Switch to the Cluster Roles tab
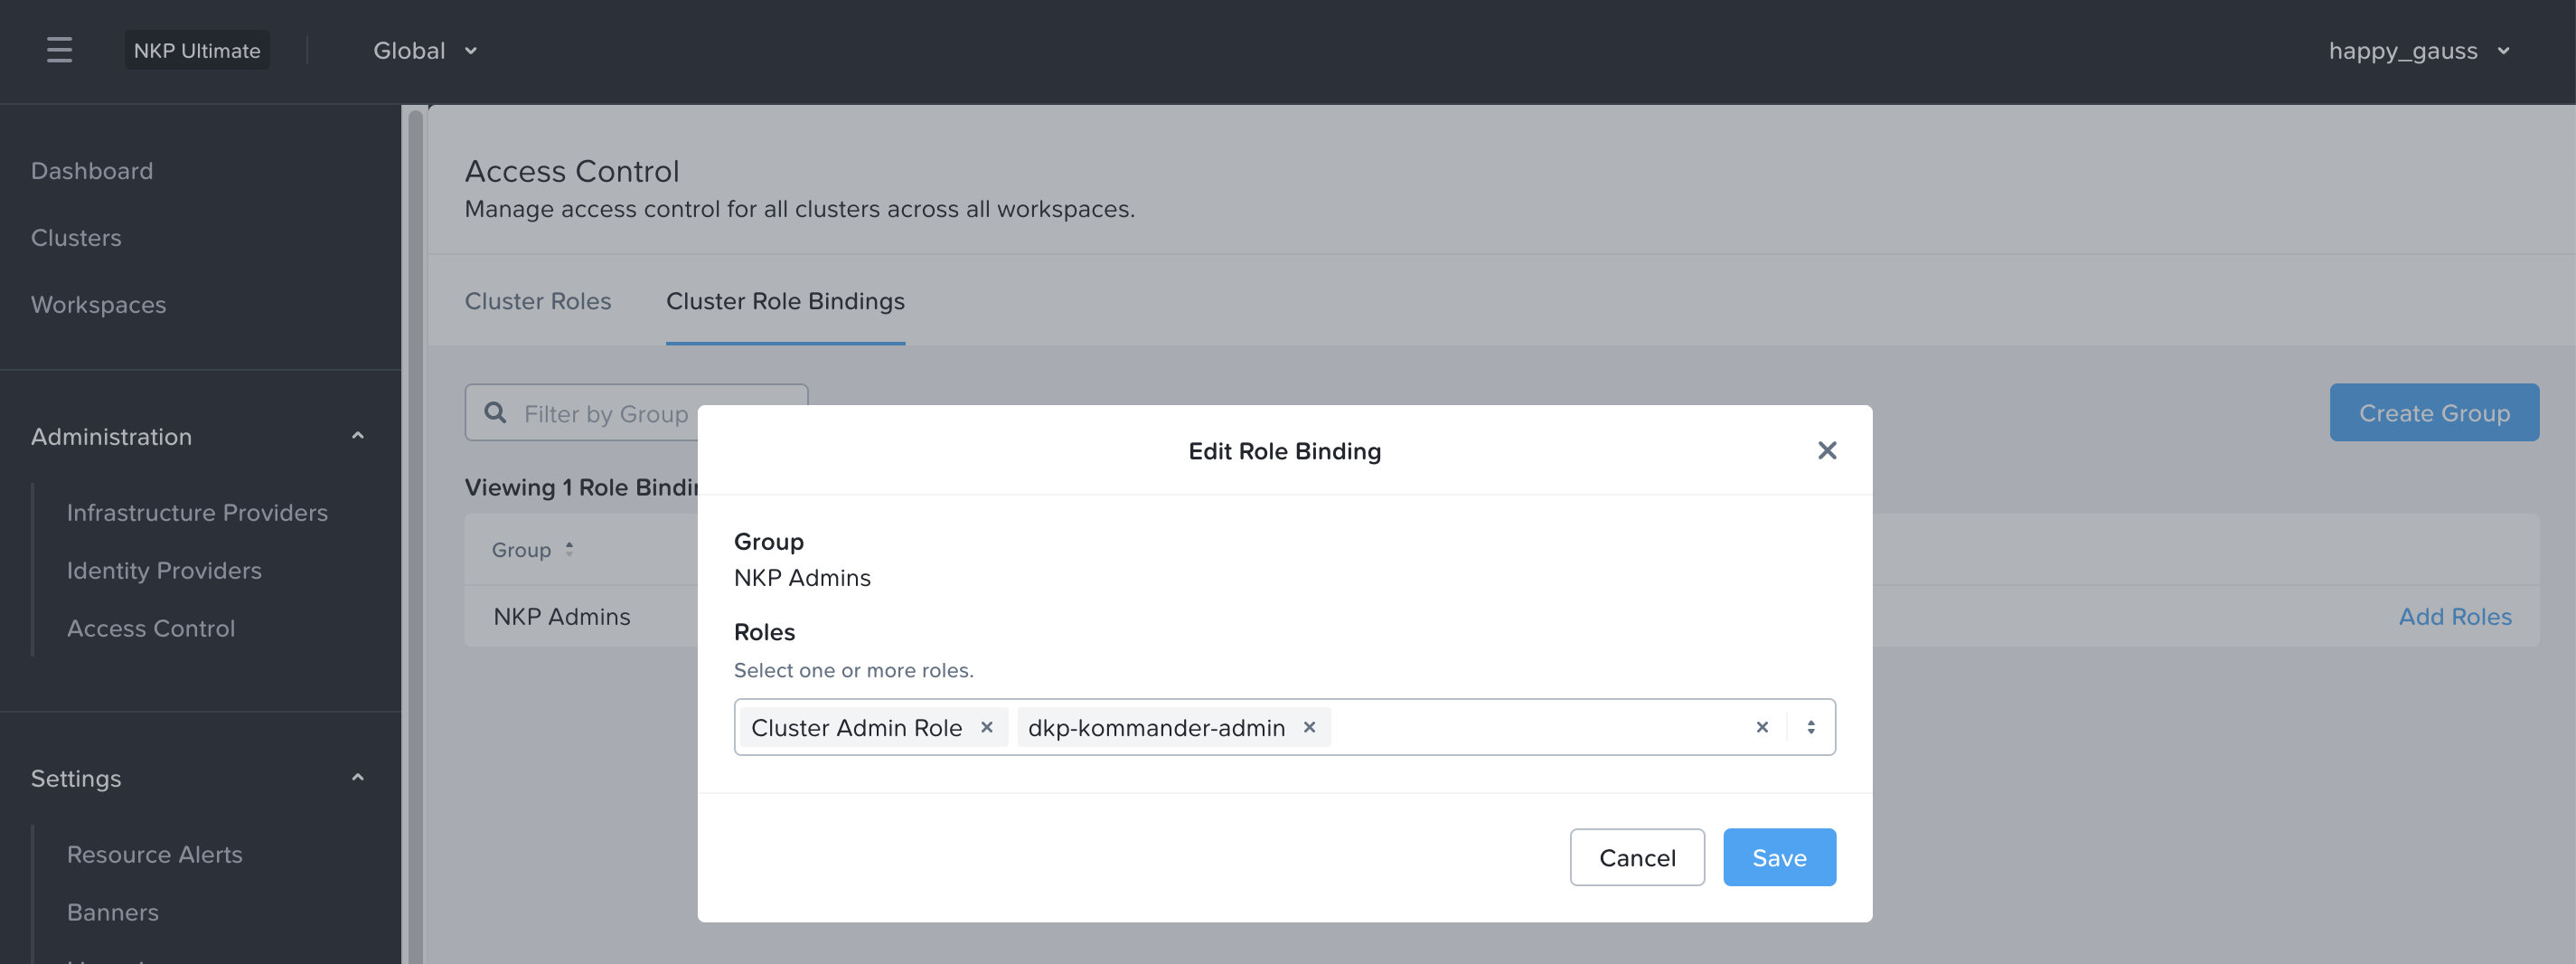 (x=537, y=301)
